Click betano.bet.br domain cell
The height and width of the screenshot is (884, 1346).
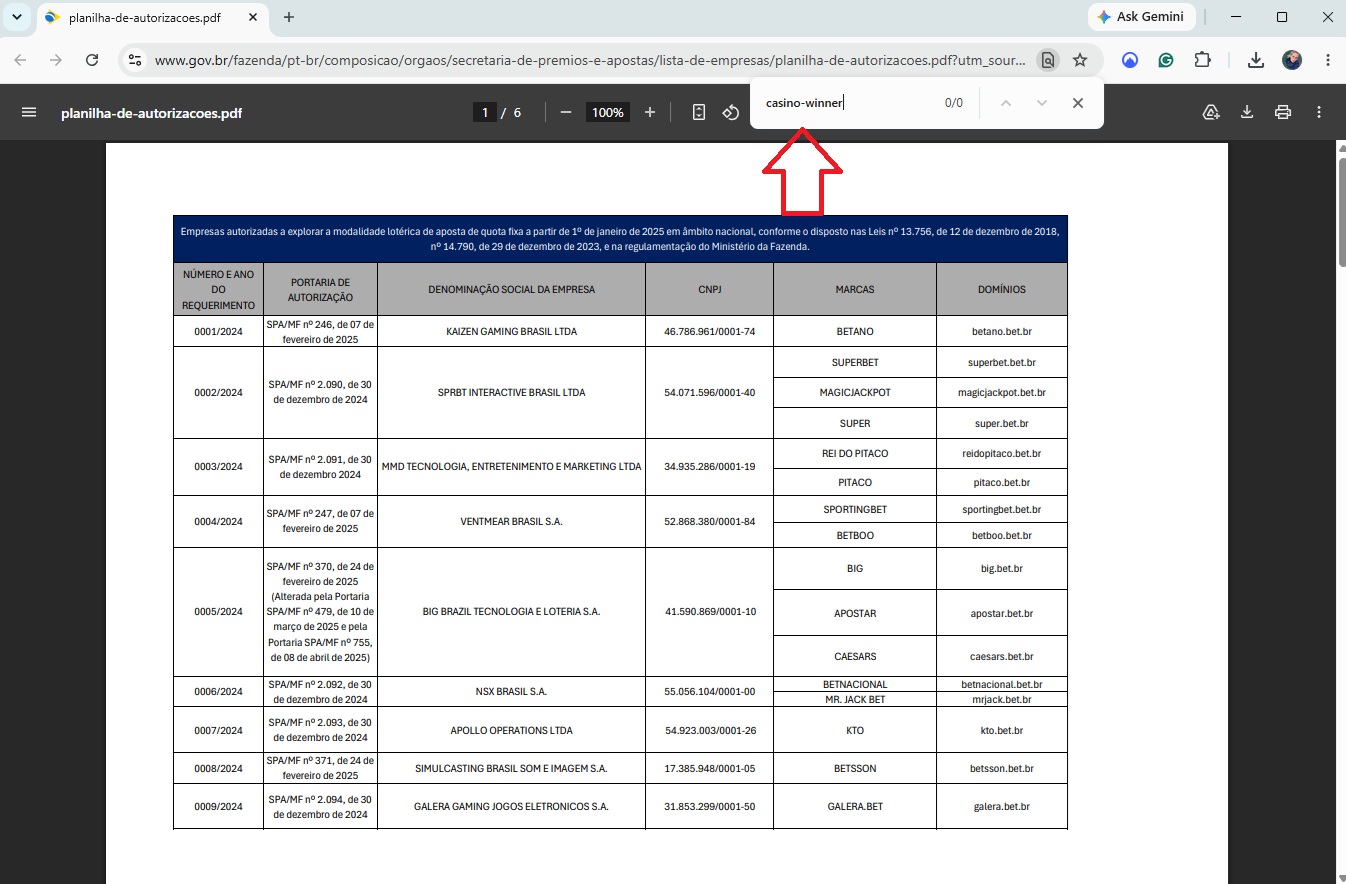pos(1002,331)
